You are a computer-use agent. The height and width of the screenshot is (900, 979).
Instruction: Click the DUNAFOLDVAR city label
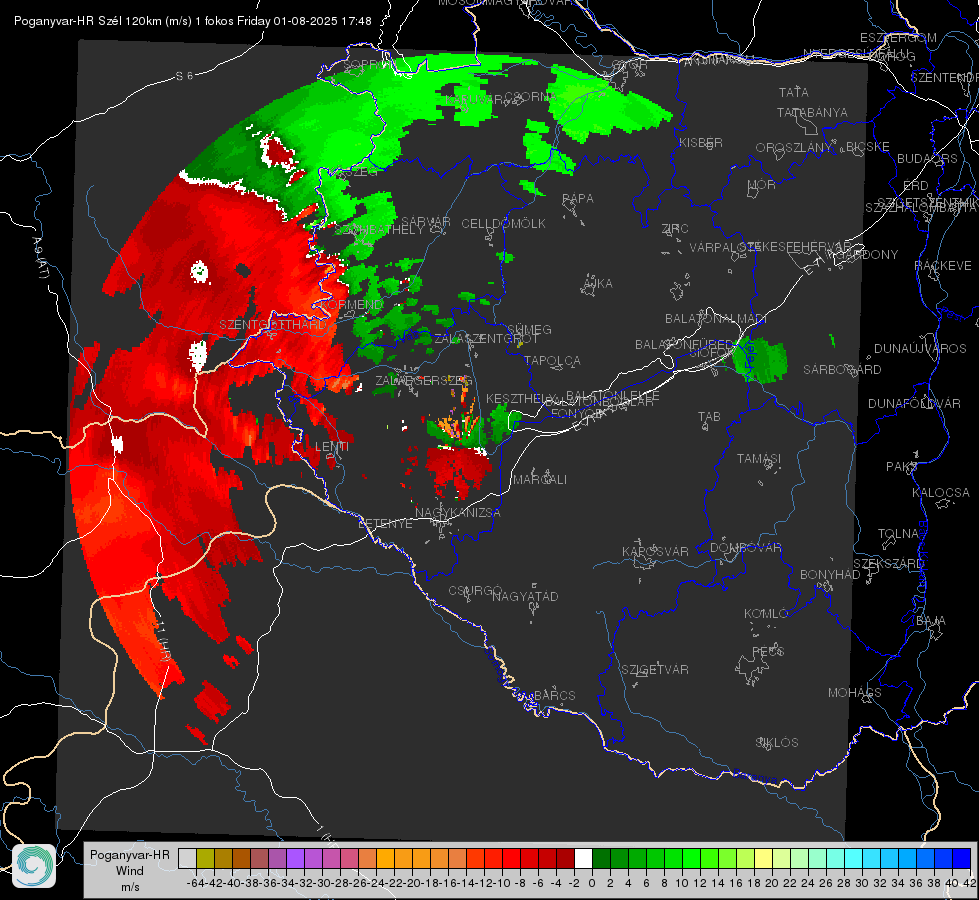pos(914,404)
